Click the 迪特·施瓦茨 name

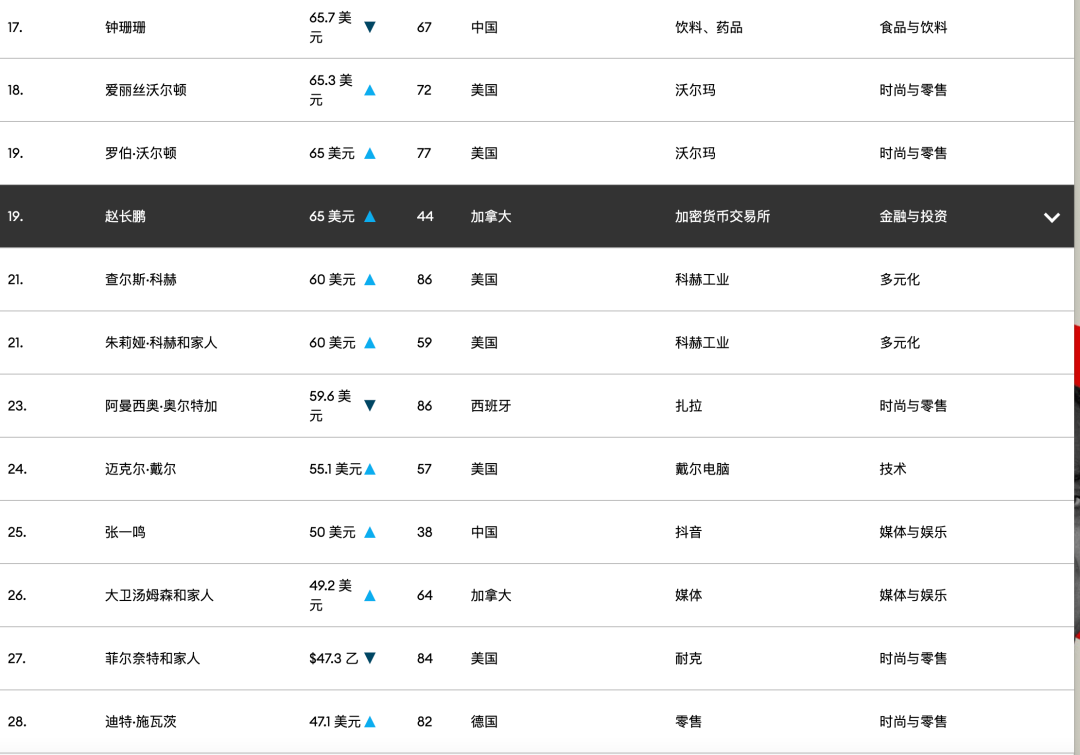tap(141, 721)
